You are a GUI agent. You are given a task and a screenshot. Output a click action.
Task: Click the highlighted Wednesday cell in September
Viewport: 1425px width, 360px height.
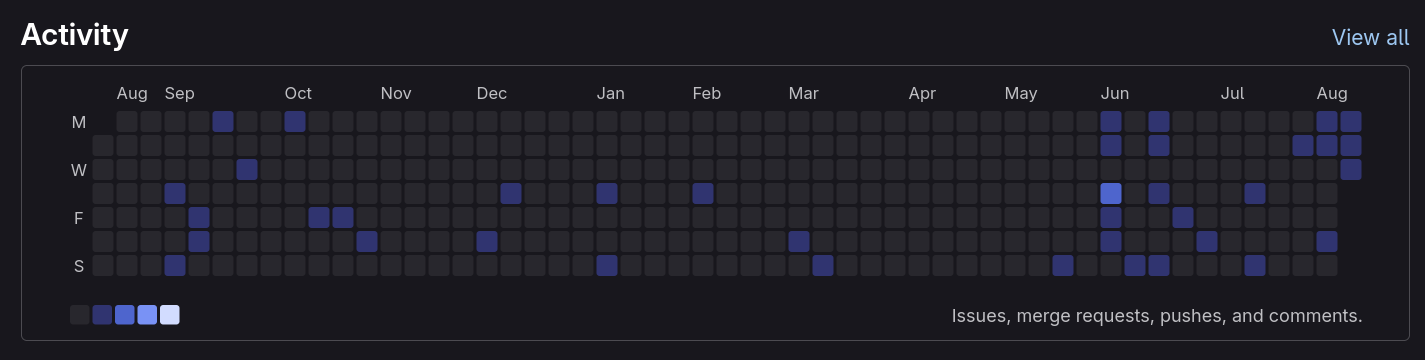[247, 169]
